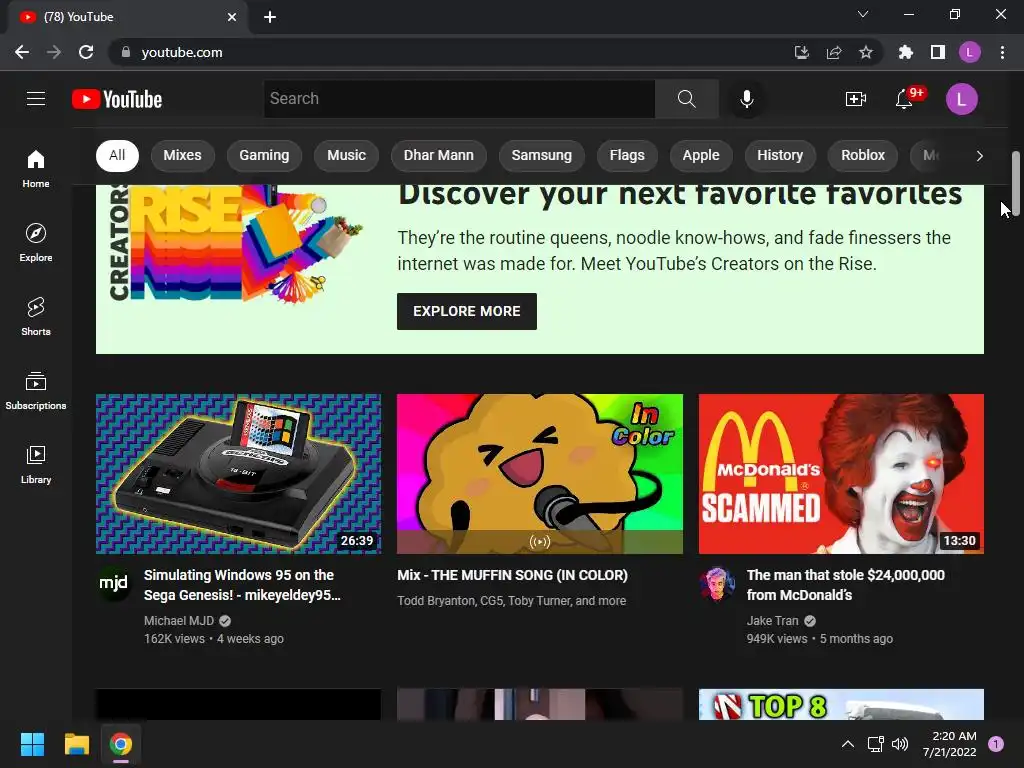Open Chrome extensions puzzle icon

coord(905,52)
